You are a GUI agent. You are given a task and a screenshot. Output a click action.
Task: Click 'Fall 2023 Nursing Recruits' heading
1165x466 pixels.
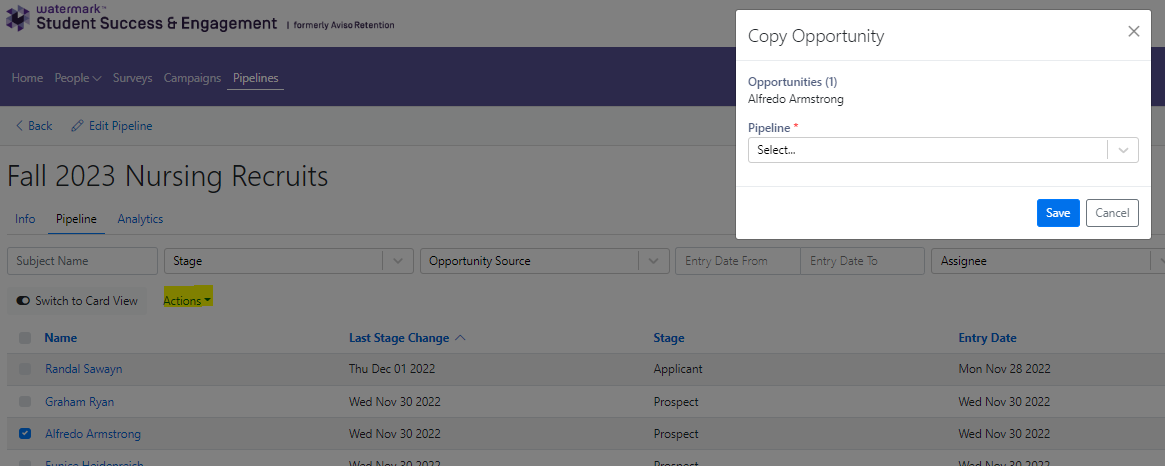tap(168, 176)
